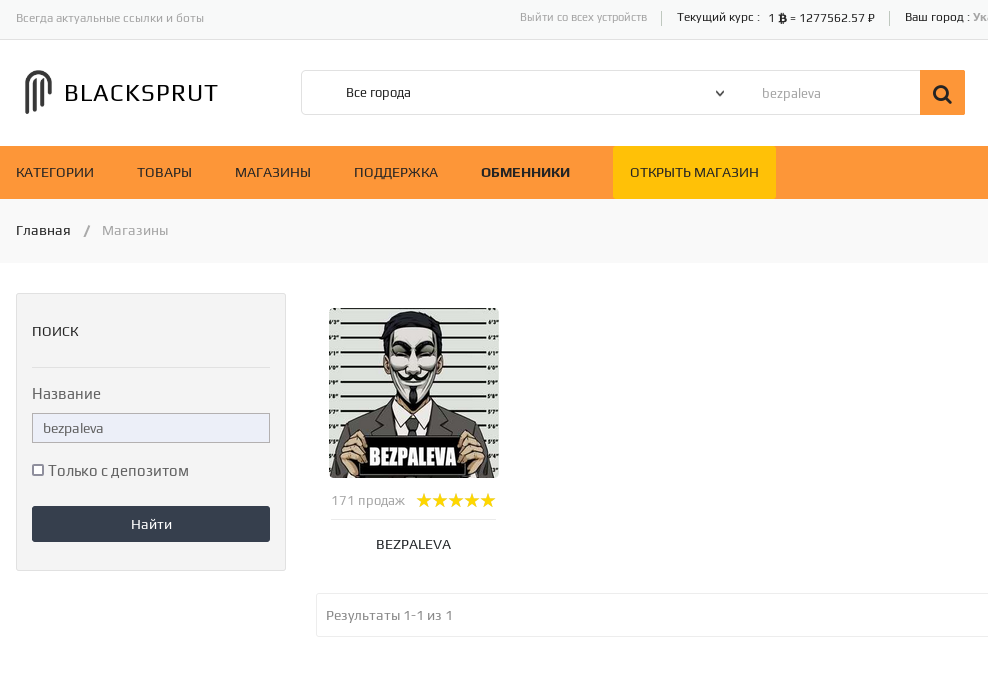Click the Найти search button
Screen dimensions: 988x688
pyautogui.click(x=151, y=524)
